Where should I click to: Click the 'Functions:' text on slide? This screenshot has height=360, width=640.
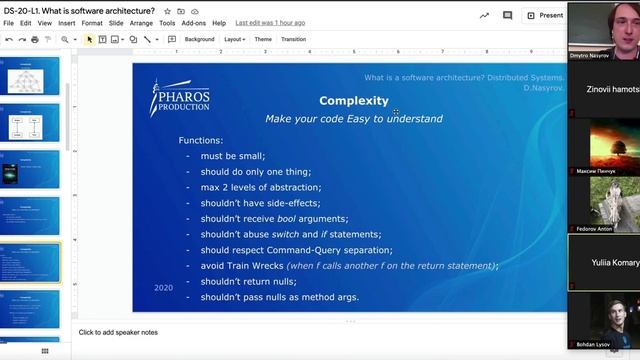click(x=201, y=140)
